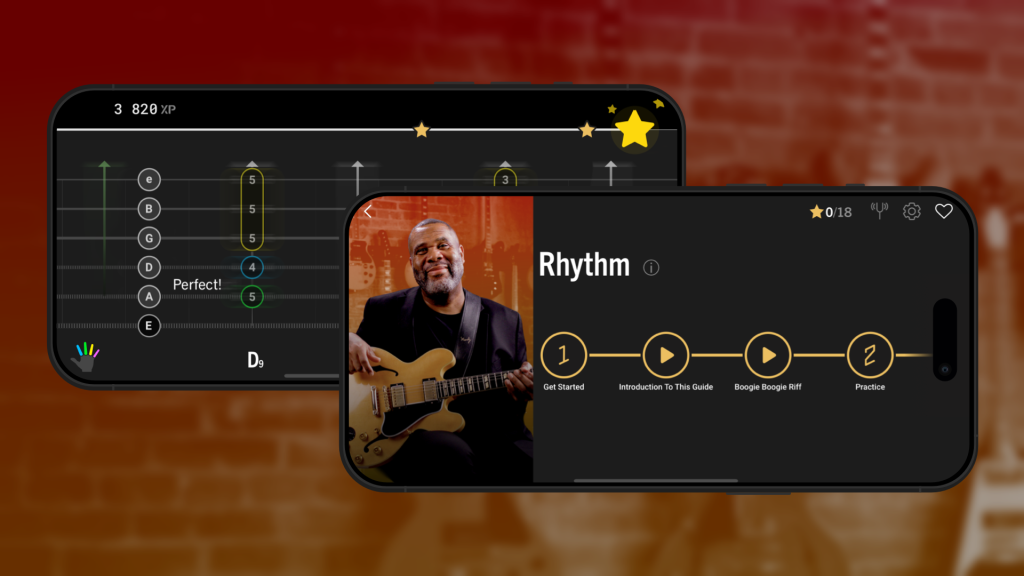Click the first star on progress bar
The image size is (1024, 576).
pyautogui.click(x=422, y=130)
